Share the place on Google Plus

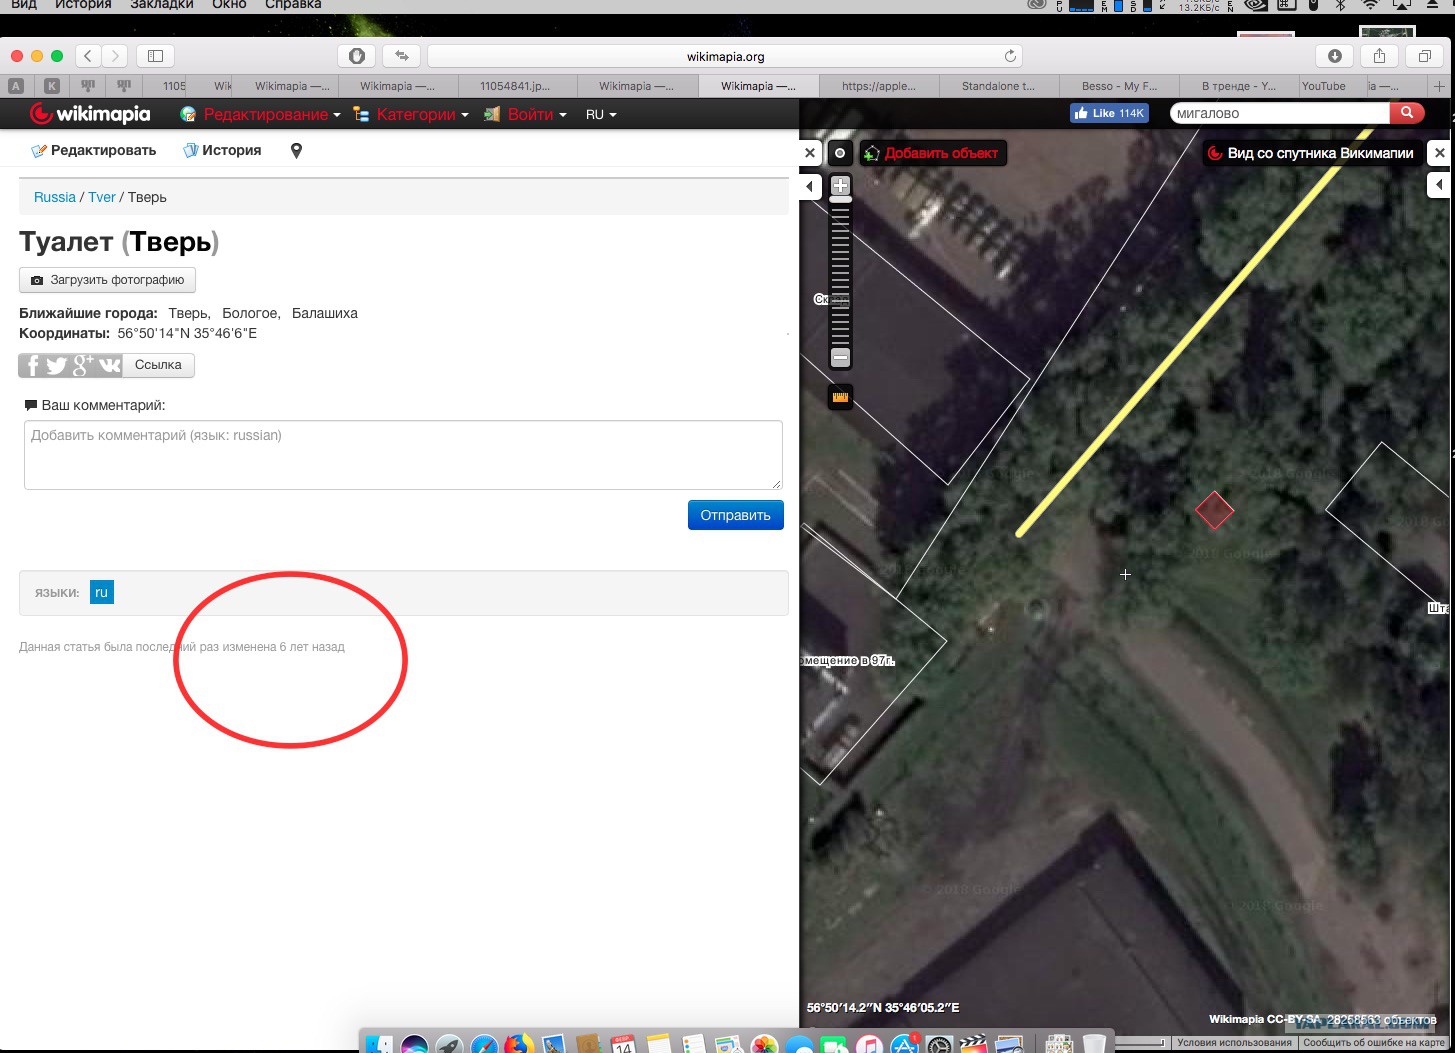tap(83, 365)
